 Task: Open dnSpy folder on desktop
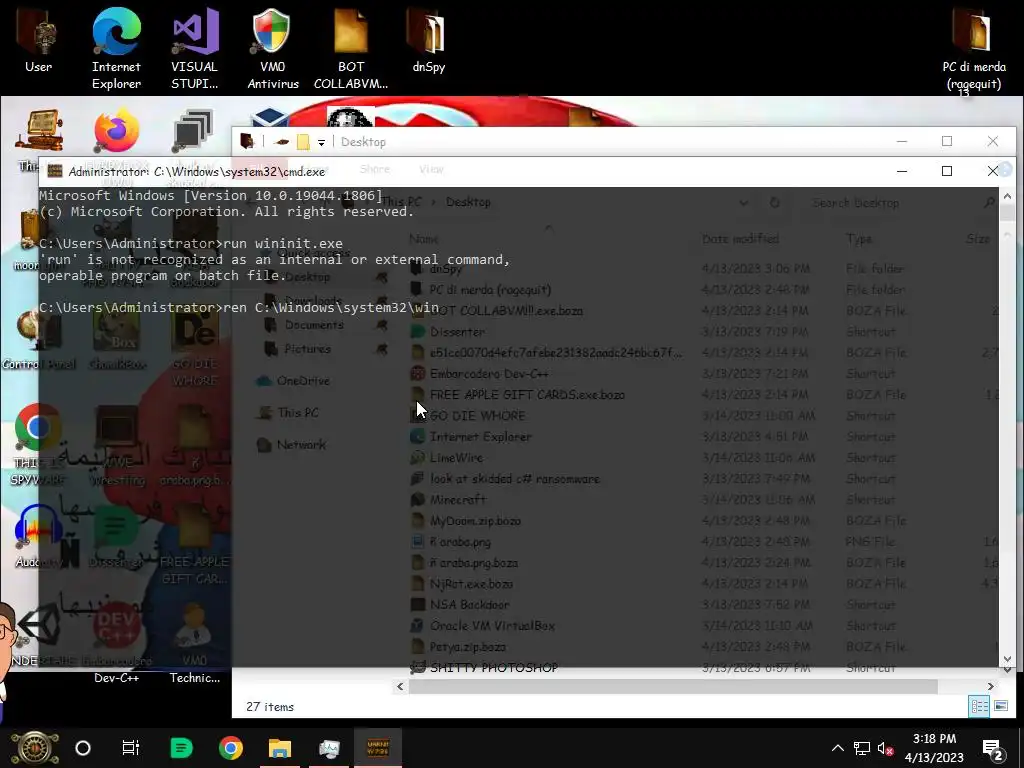pos(428,39)
